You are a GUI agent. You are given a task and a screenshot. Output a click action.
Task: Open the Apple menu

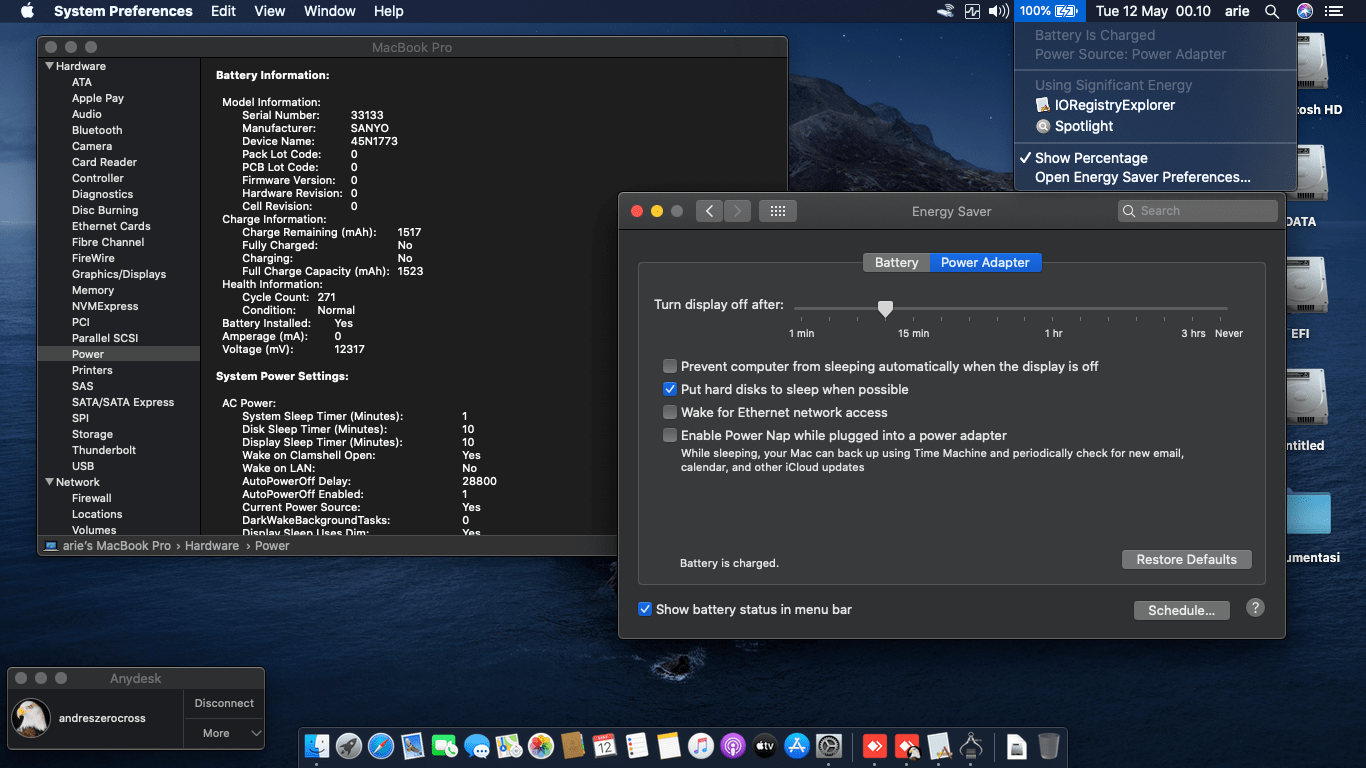[27, 11]
